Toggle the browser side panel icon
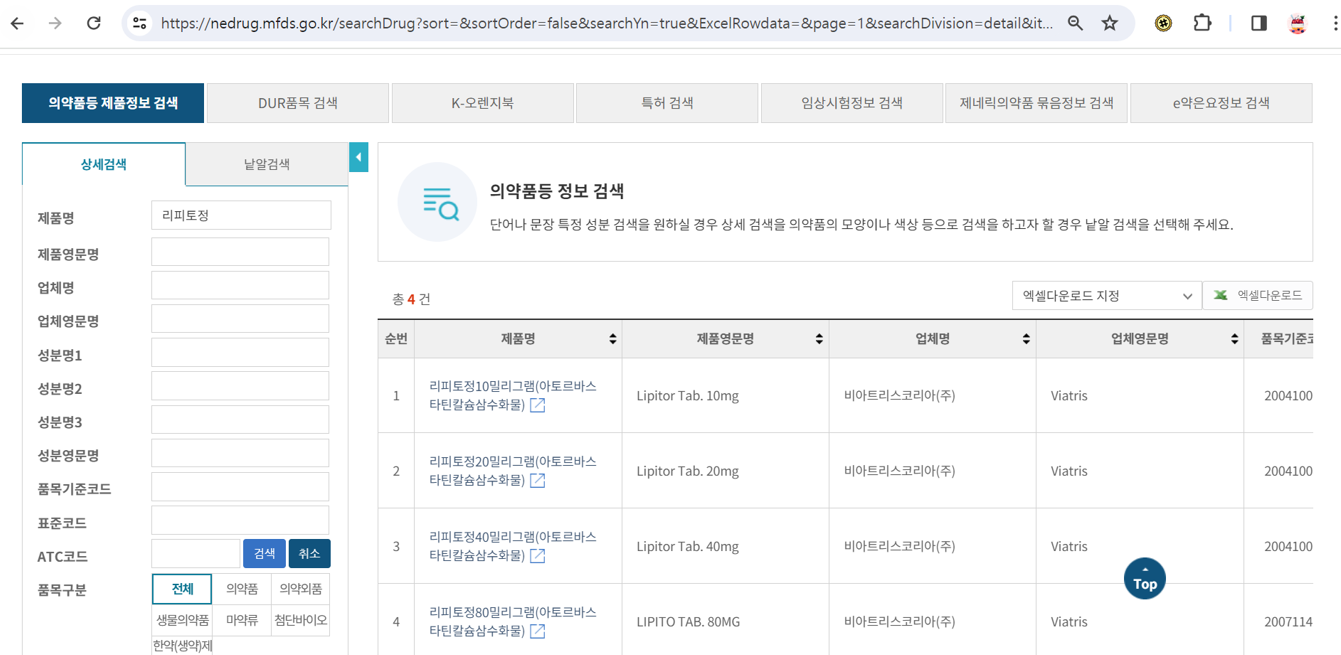1341x655 pixels. coord(1259,23)
